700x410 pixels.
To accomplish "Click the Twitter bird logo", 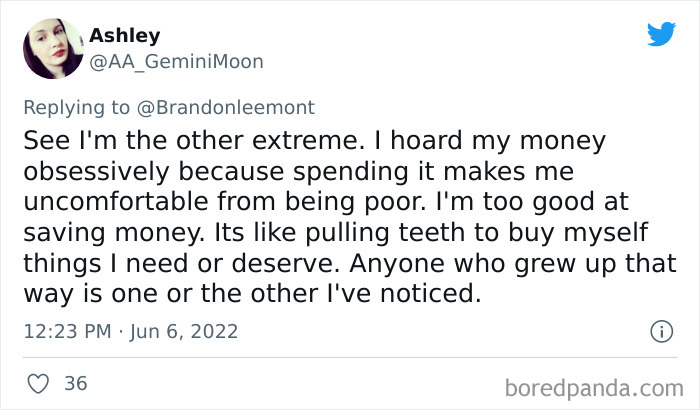I will [x=661, y=35].
